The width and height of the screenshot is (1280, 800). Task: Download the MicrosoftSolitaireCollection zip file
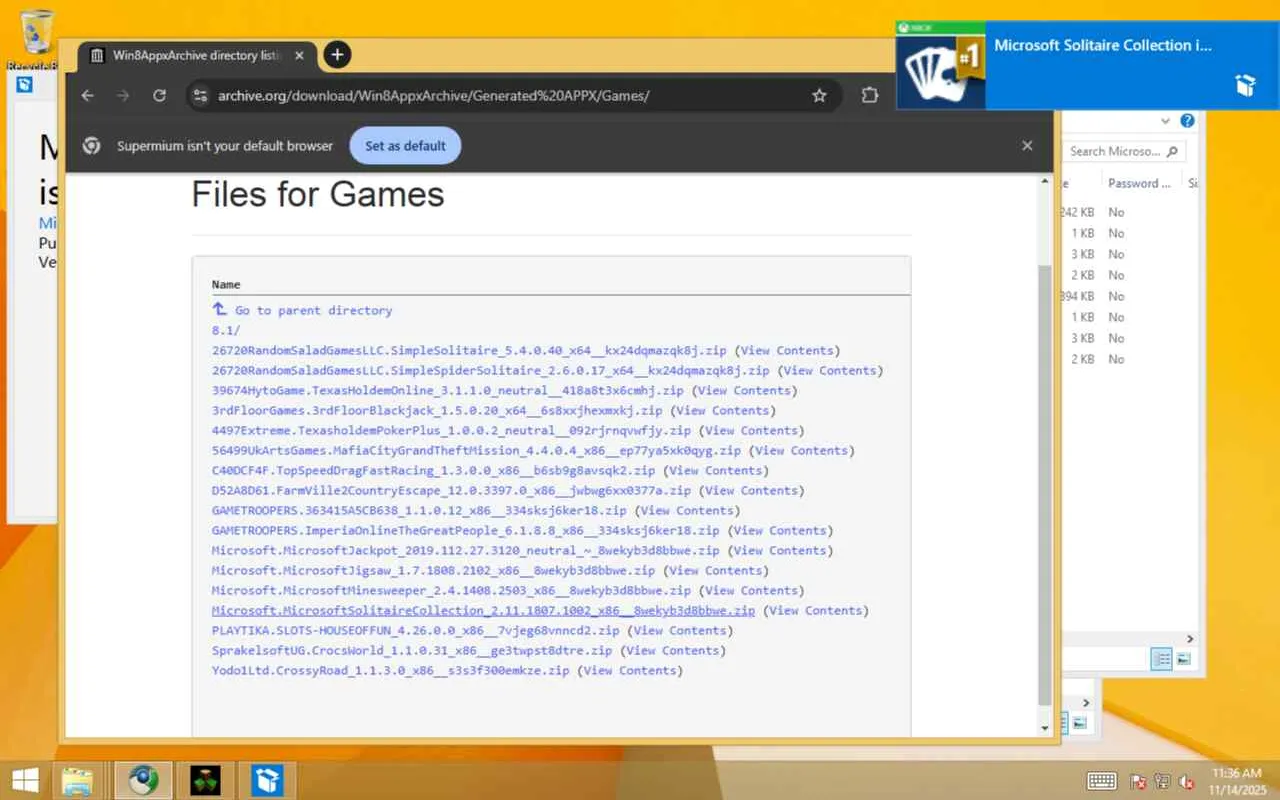pyautogui.click(x=484, y=610)
